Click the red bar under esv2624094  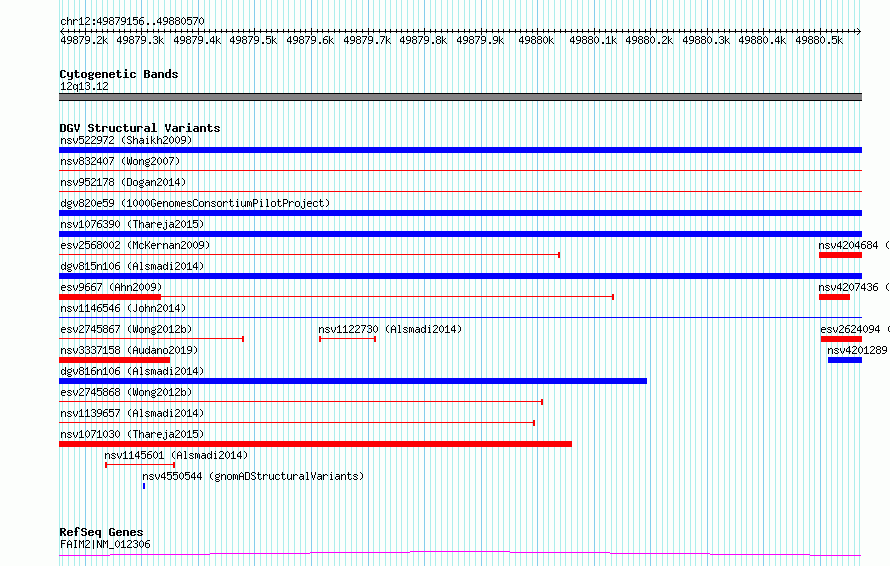(841, 339)
